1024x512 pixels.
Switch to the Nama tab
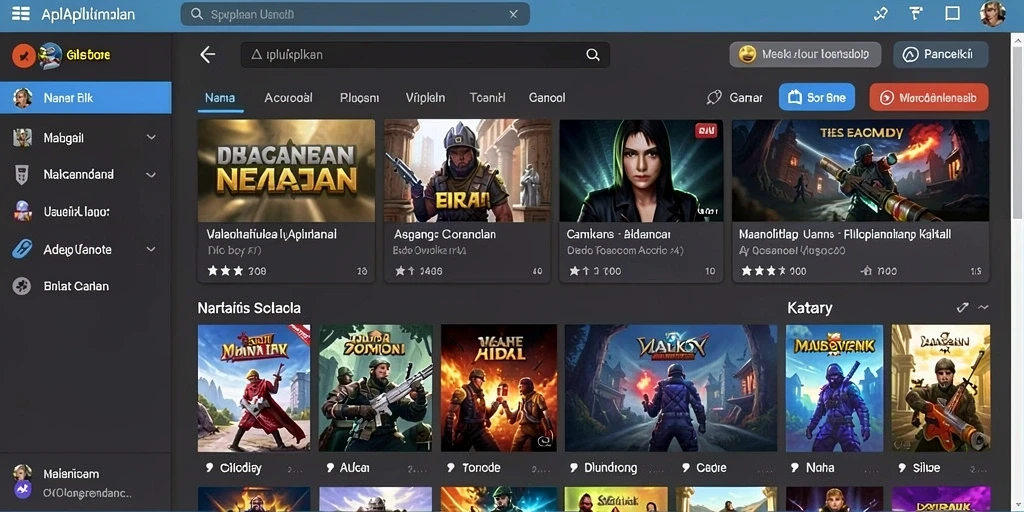[x=219, y=98]
